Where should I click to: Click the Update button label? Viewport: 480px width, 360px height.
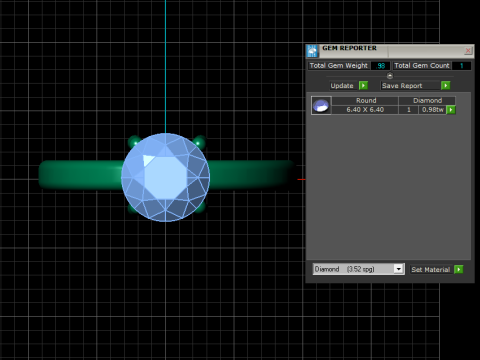point(342,86)
